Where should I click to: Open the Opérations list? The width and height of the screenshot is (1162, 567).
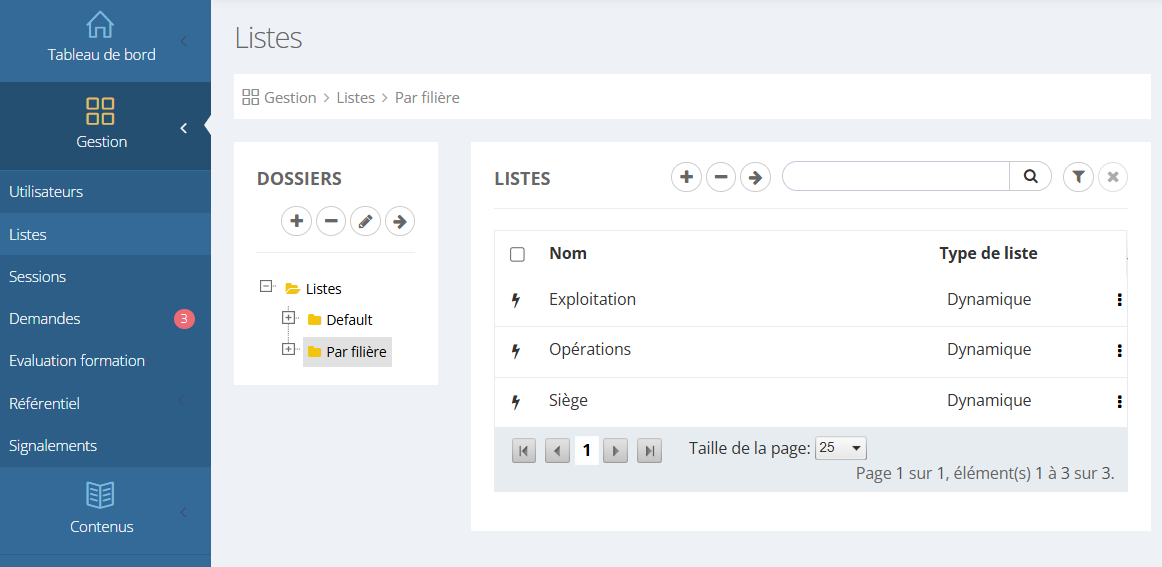590,350
